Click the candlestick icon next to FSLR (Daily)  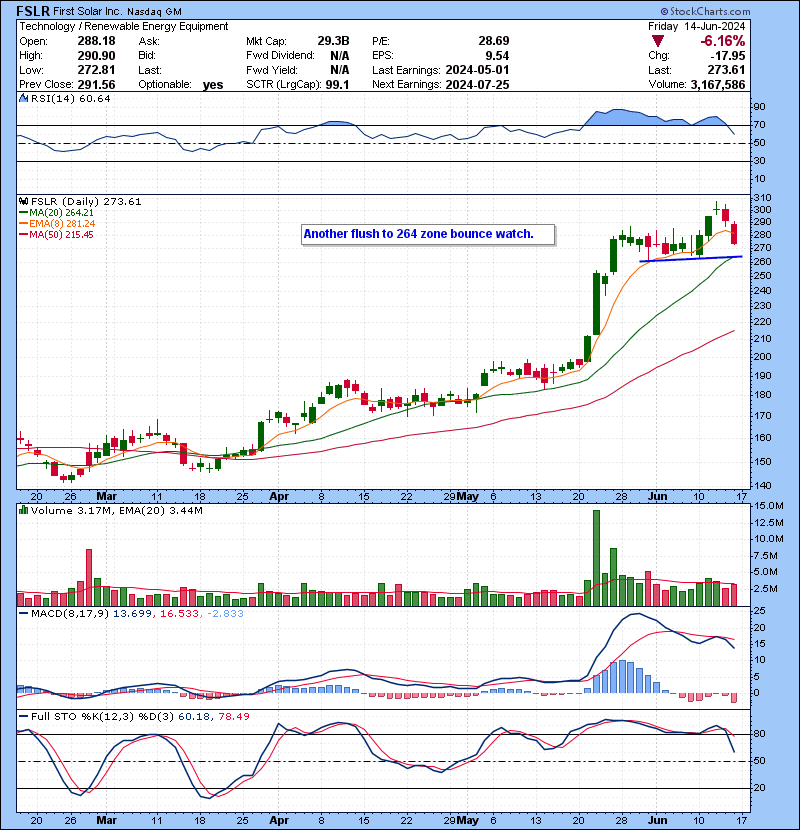(23, 202)
